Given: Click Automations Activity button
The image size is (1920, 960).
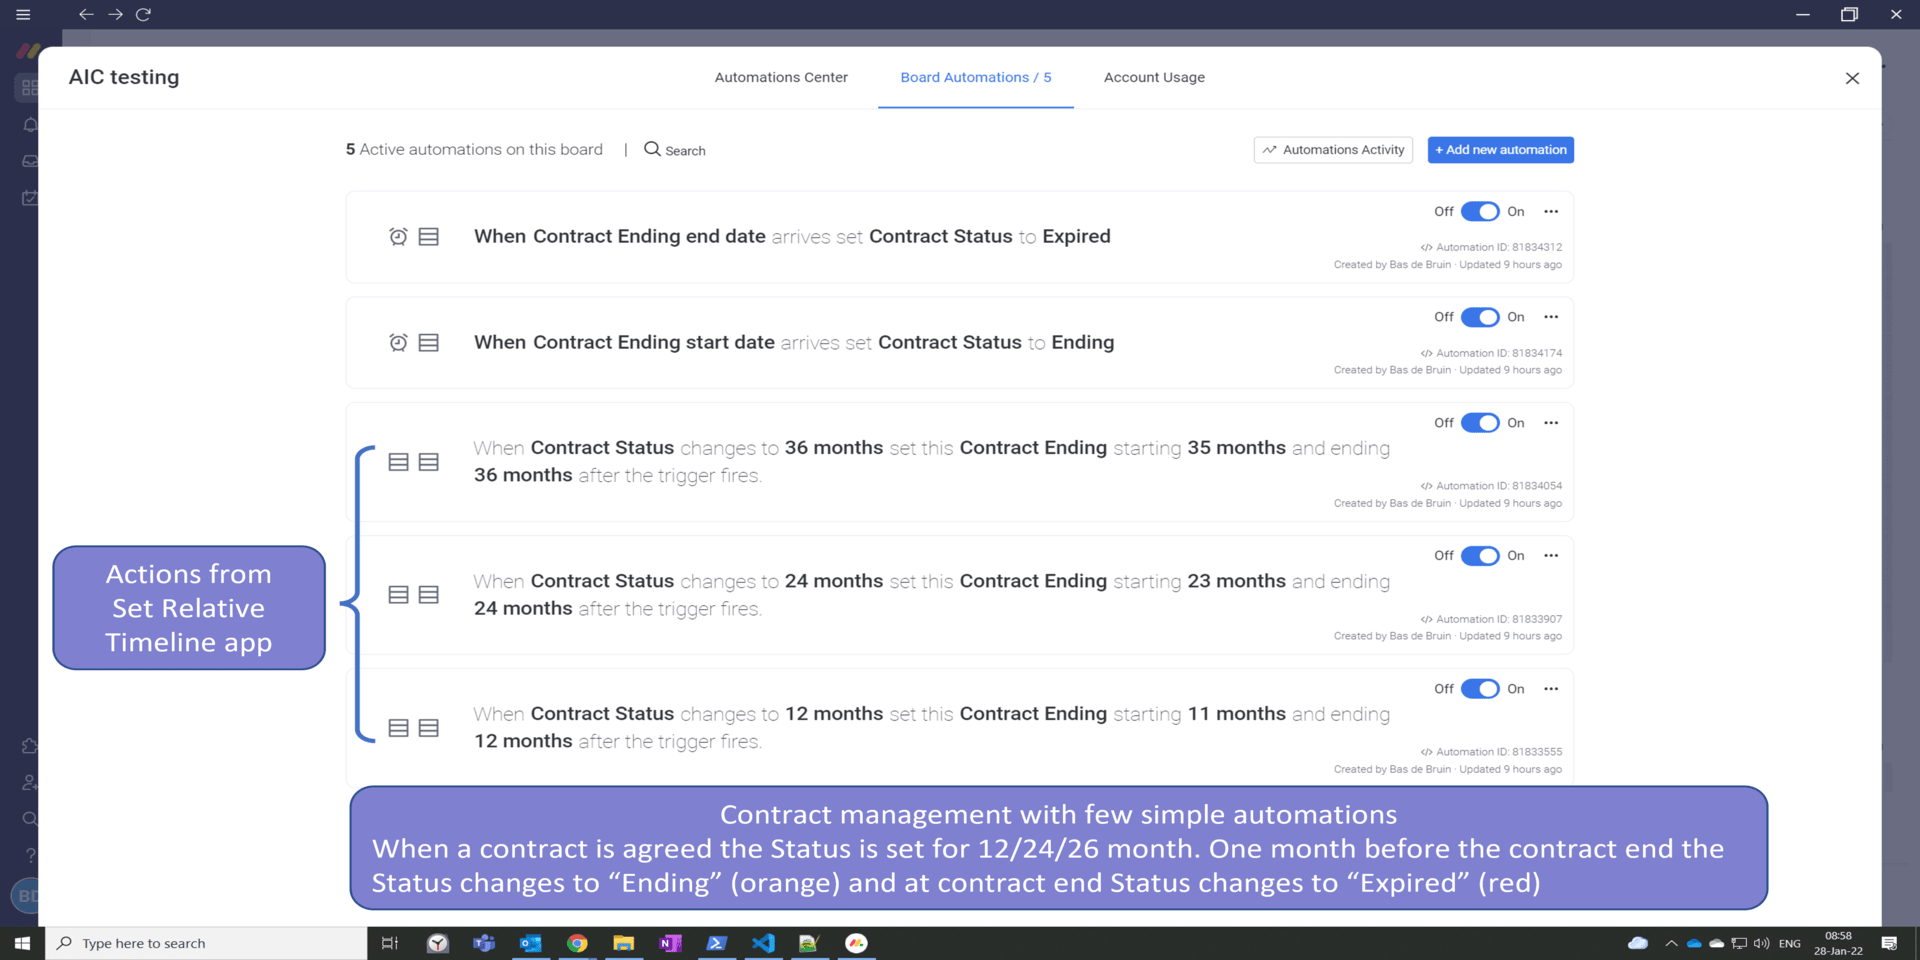Looking at the screenshot, I should 1333,150.
